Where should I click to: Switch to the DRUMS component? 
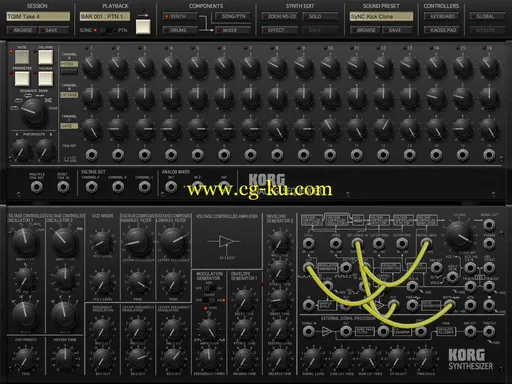[x=180, y=30]
